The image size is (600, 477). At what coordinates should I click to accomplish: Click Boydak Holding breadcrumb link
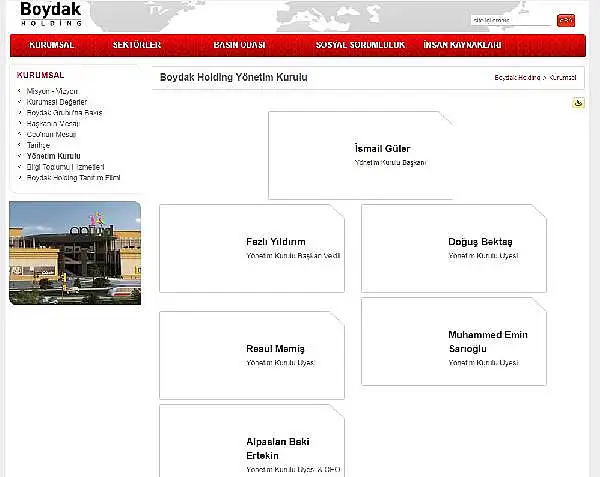point(517,77)
